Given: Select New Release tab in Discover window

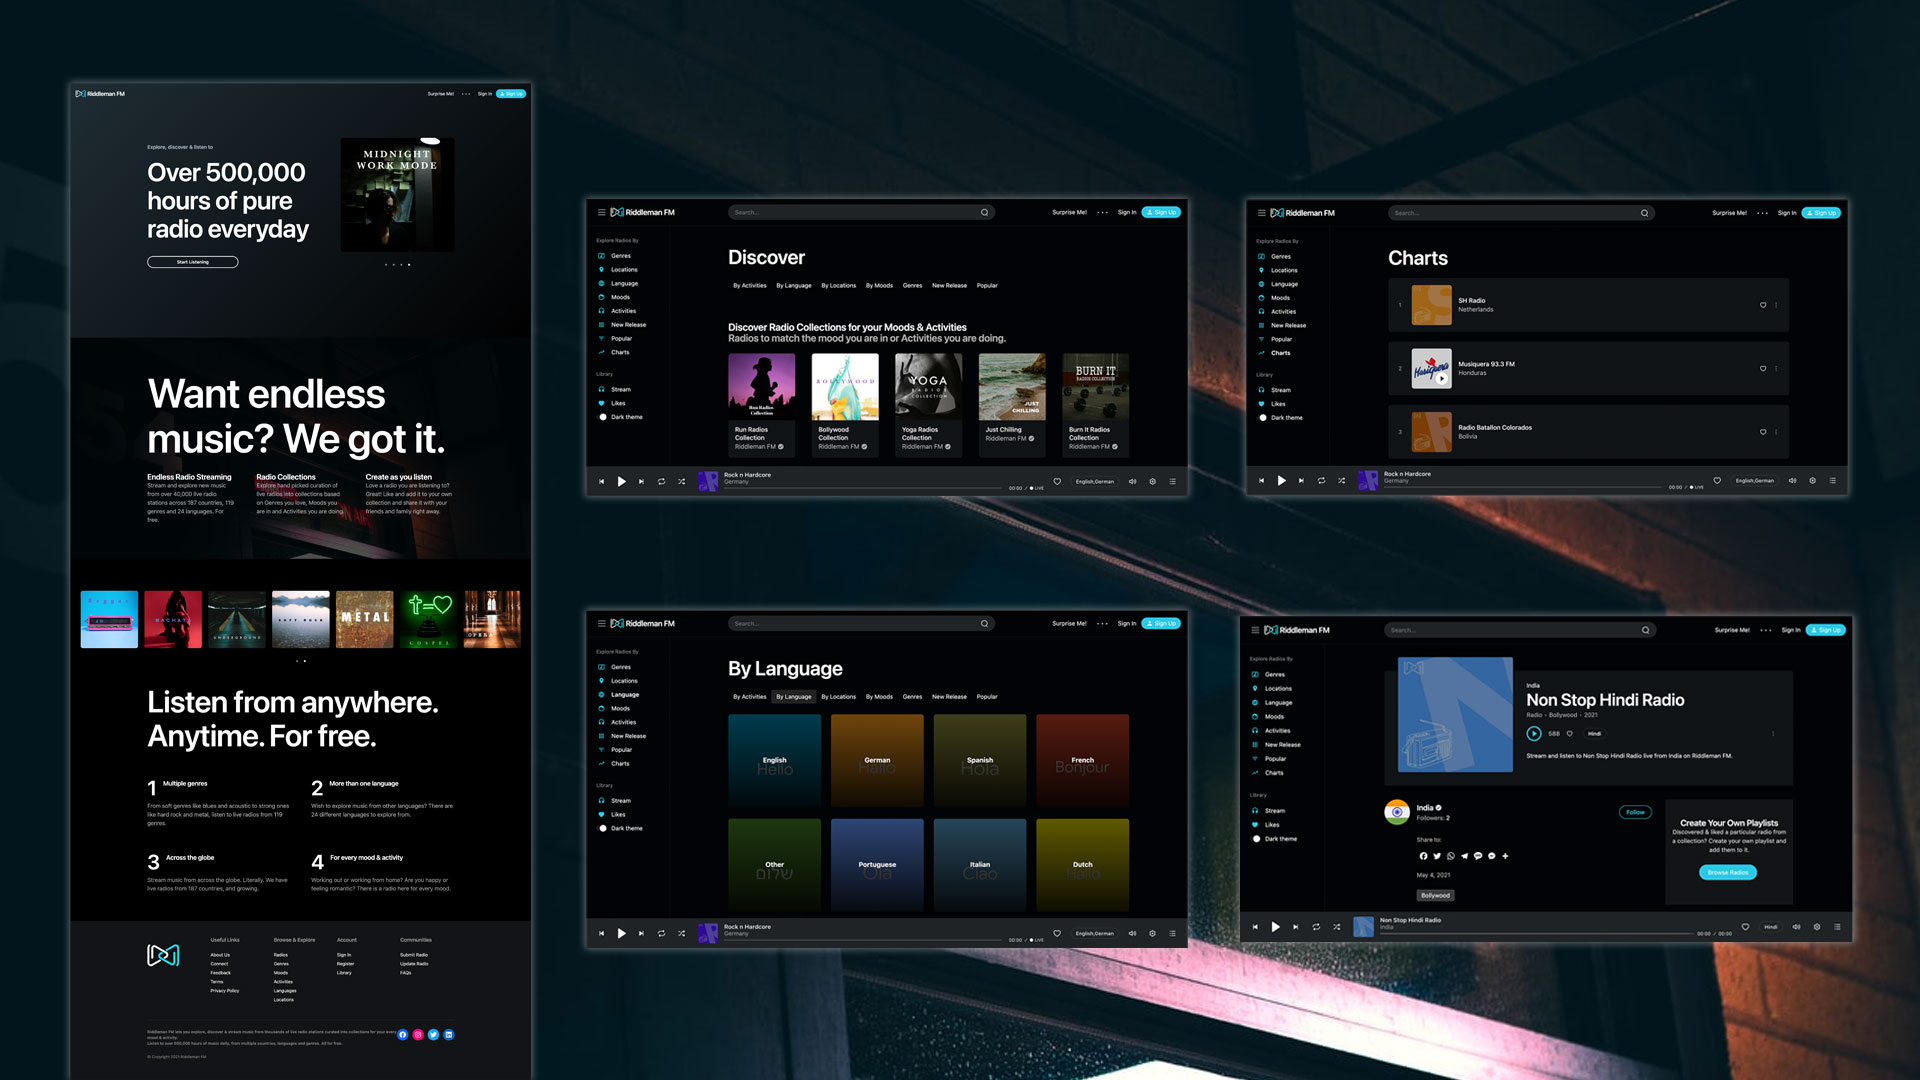Looking at the screenshot, I should click(x=949, y=285).
